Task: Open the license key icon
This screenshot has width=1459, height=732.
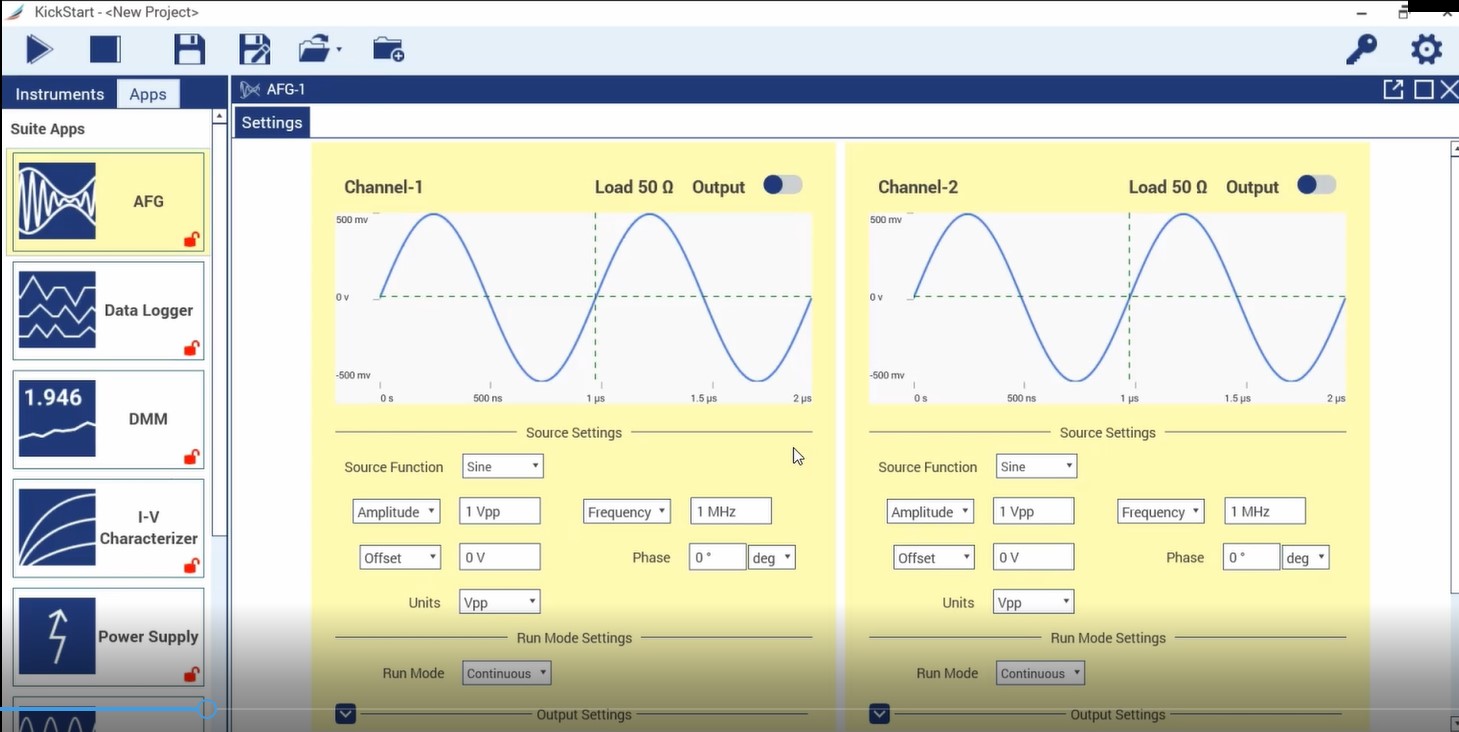Action: click(1361, 49)
